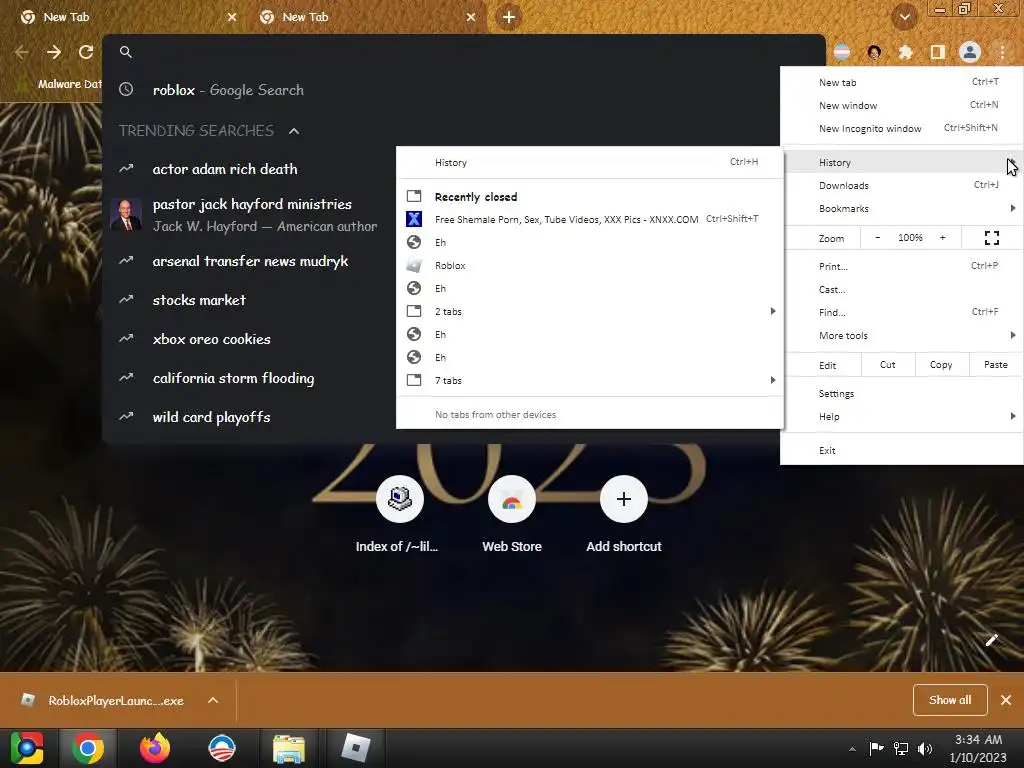The height and width of the screenshot is (768, 1024).
Task: Expand the Bookmarks submenu
Action: (x=902, y=208)
